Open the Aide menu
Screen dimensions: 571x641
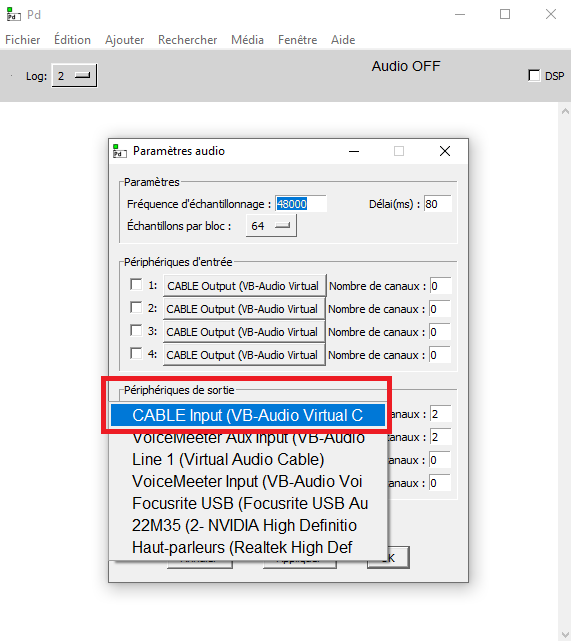coord(343,40)
